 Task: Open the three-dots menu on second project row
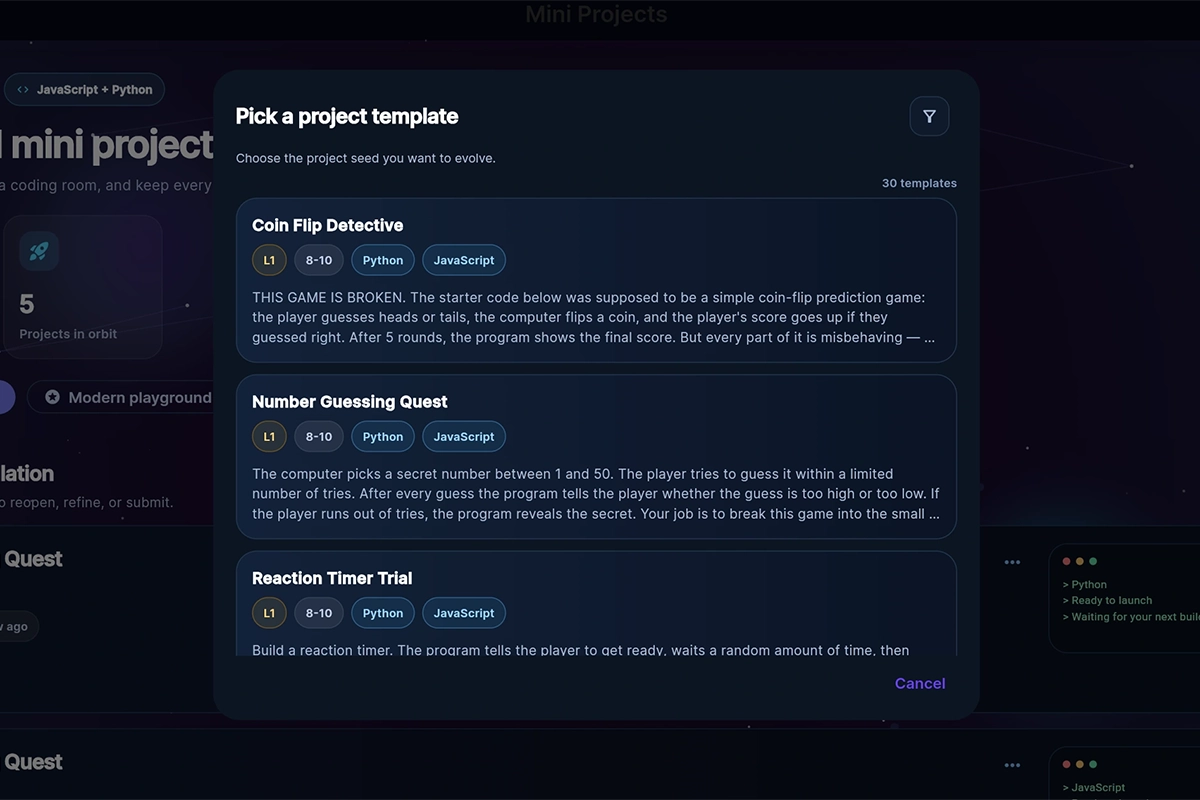coord(1012,765)
